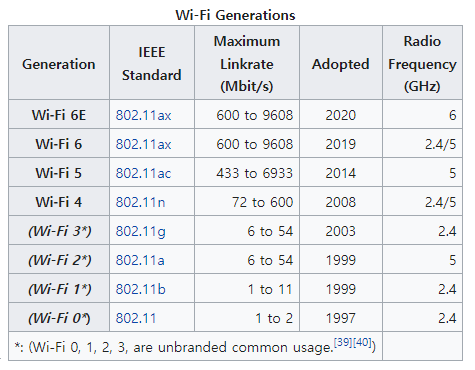Select the (Wi-Fi 0*) row label
Screen dimensions: 475x370
pyautogui.click(x=59, y=318)
